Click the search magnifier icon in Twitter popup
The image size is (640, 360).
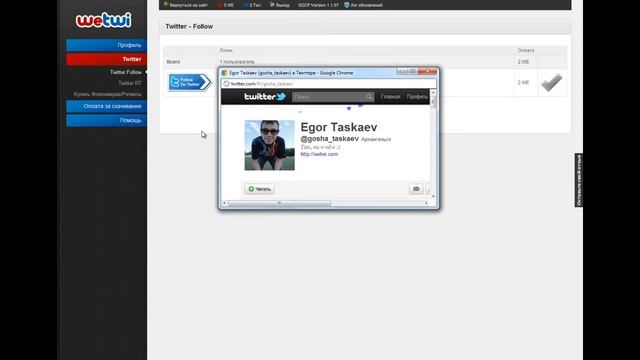point(369,97)
